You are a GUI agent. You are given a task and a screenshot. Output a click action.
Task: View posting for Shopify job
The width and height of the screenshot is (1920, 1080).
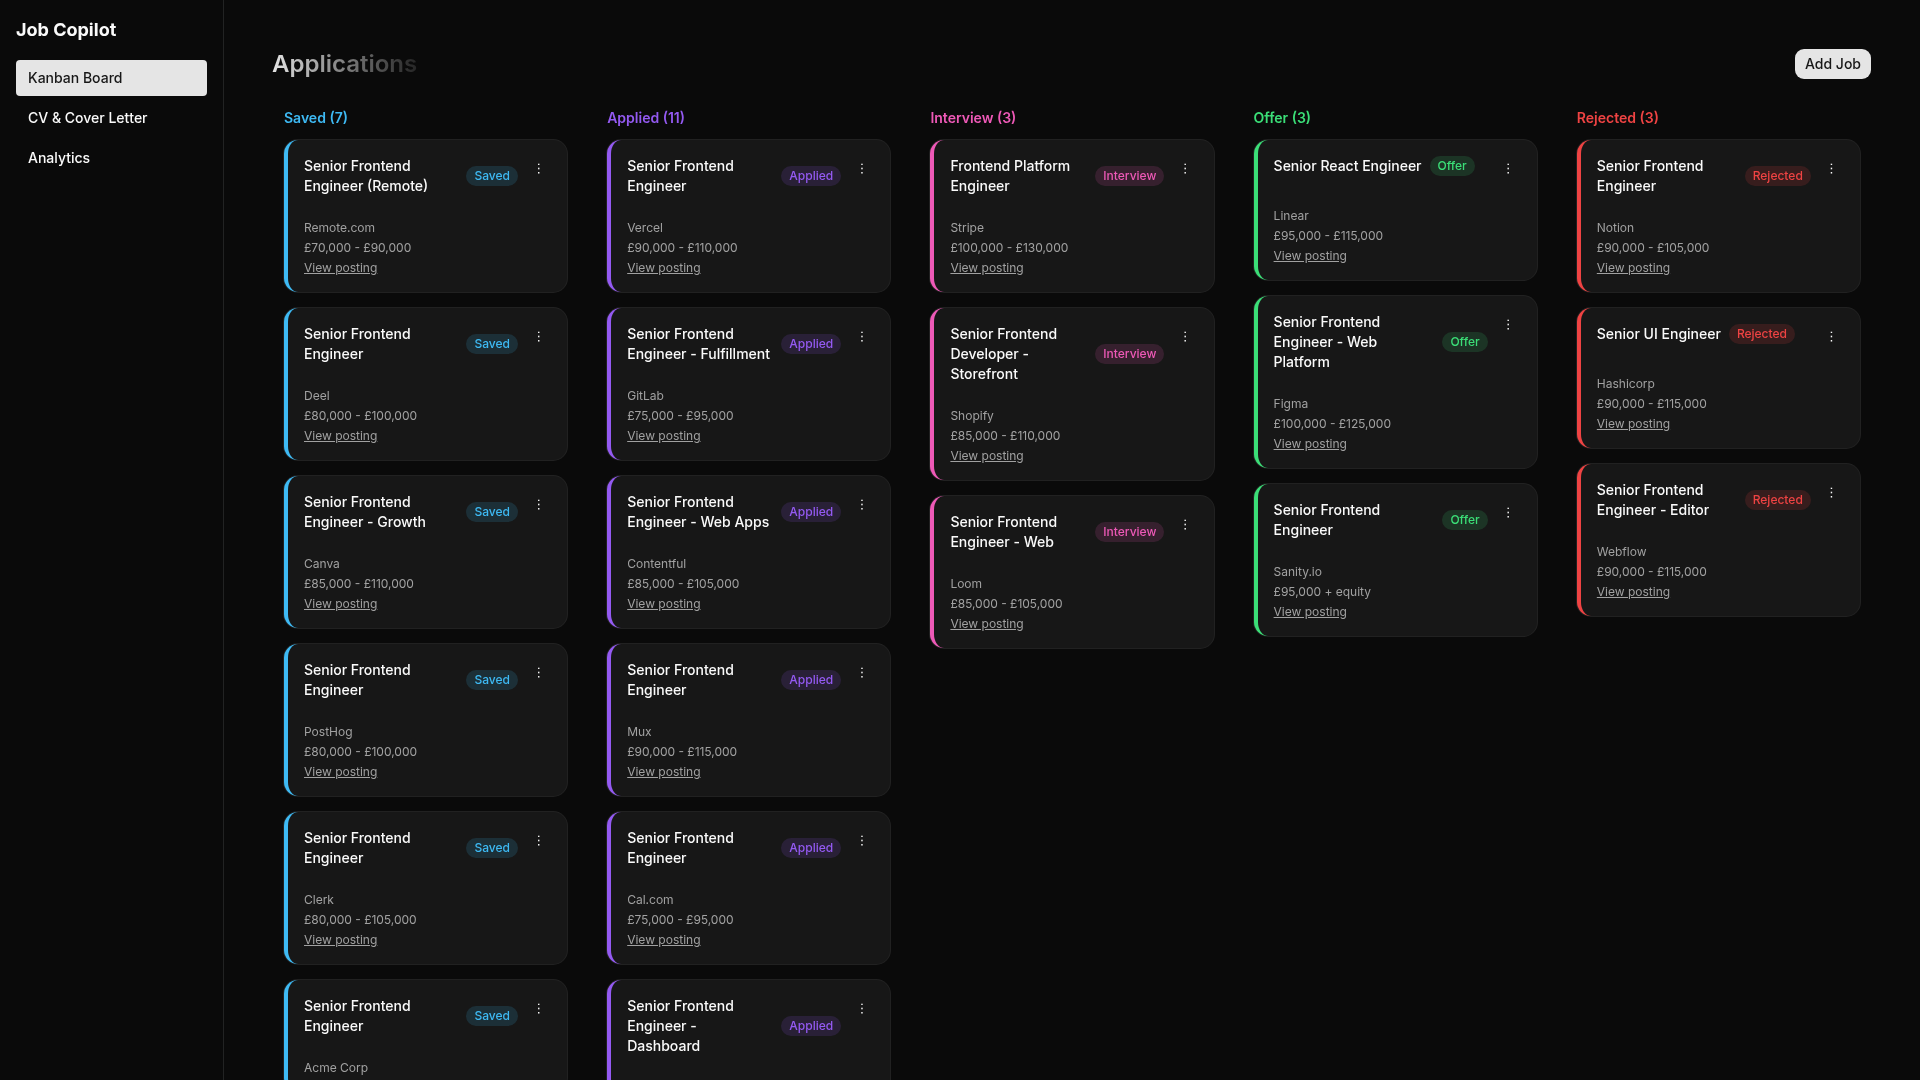coord(986,456)
